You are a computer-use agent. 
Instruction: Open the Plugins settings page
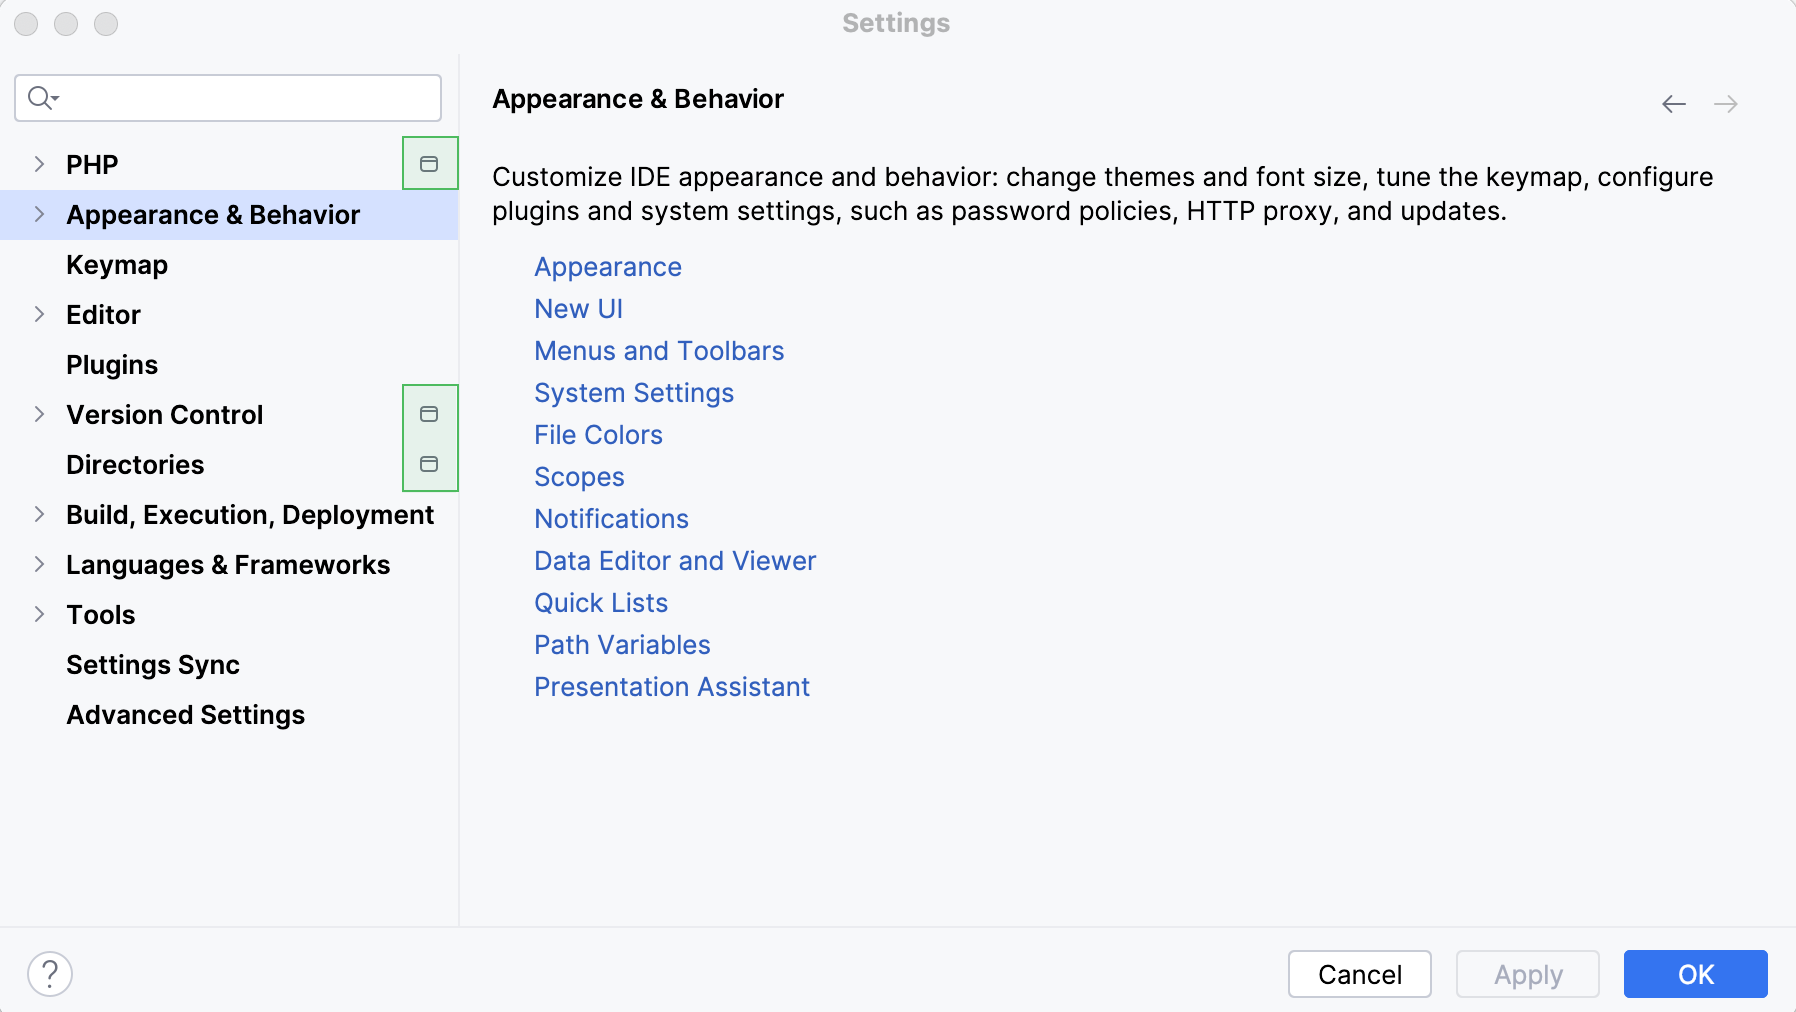111,364
